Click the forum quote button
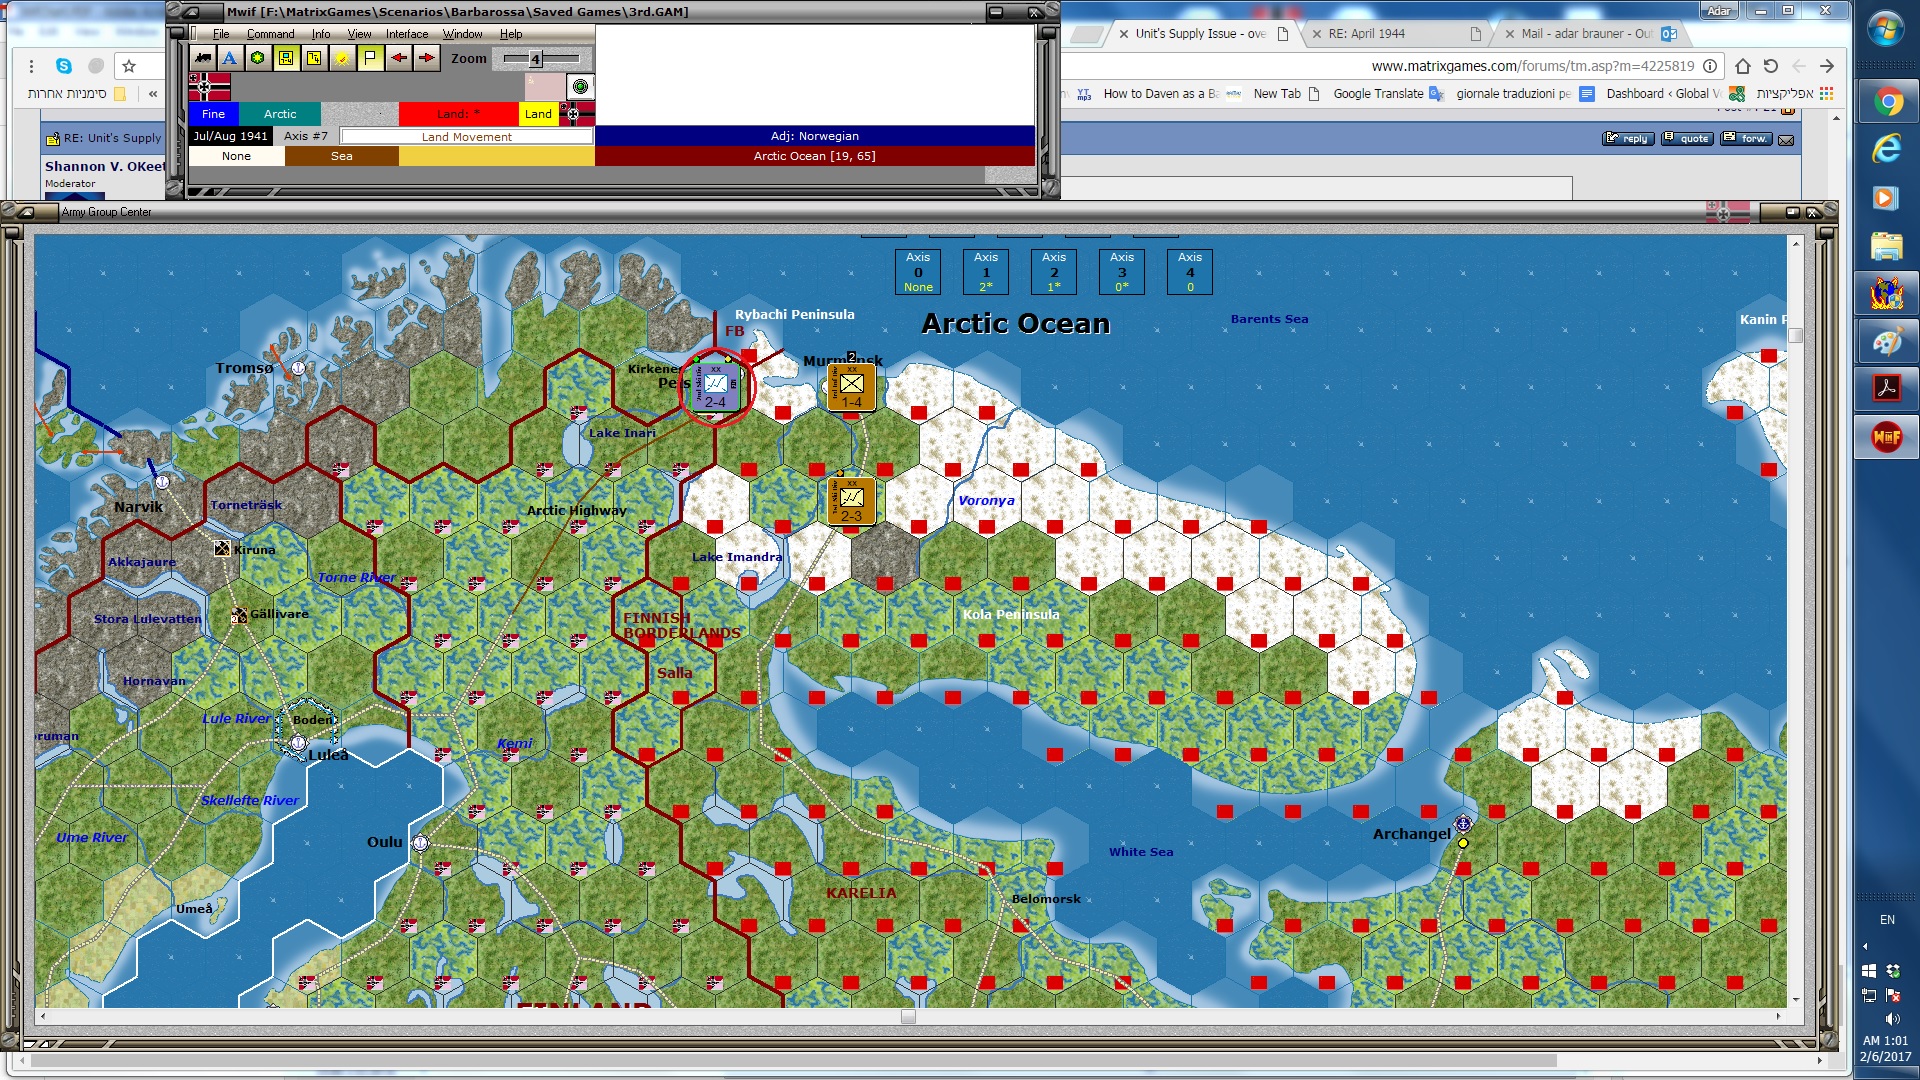1920x1080 pixels. click(1687, 139)
